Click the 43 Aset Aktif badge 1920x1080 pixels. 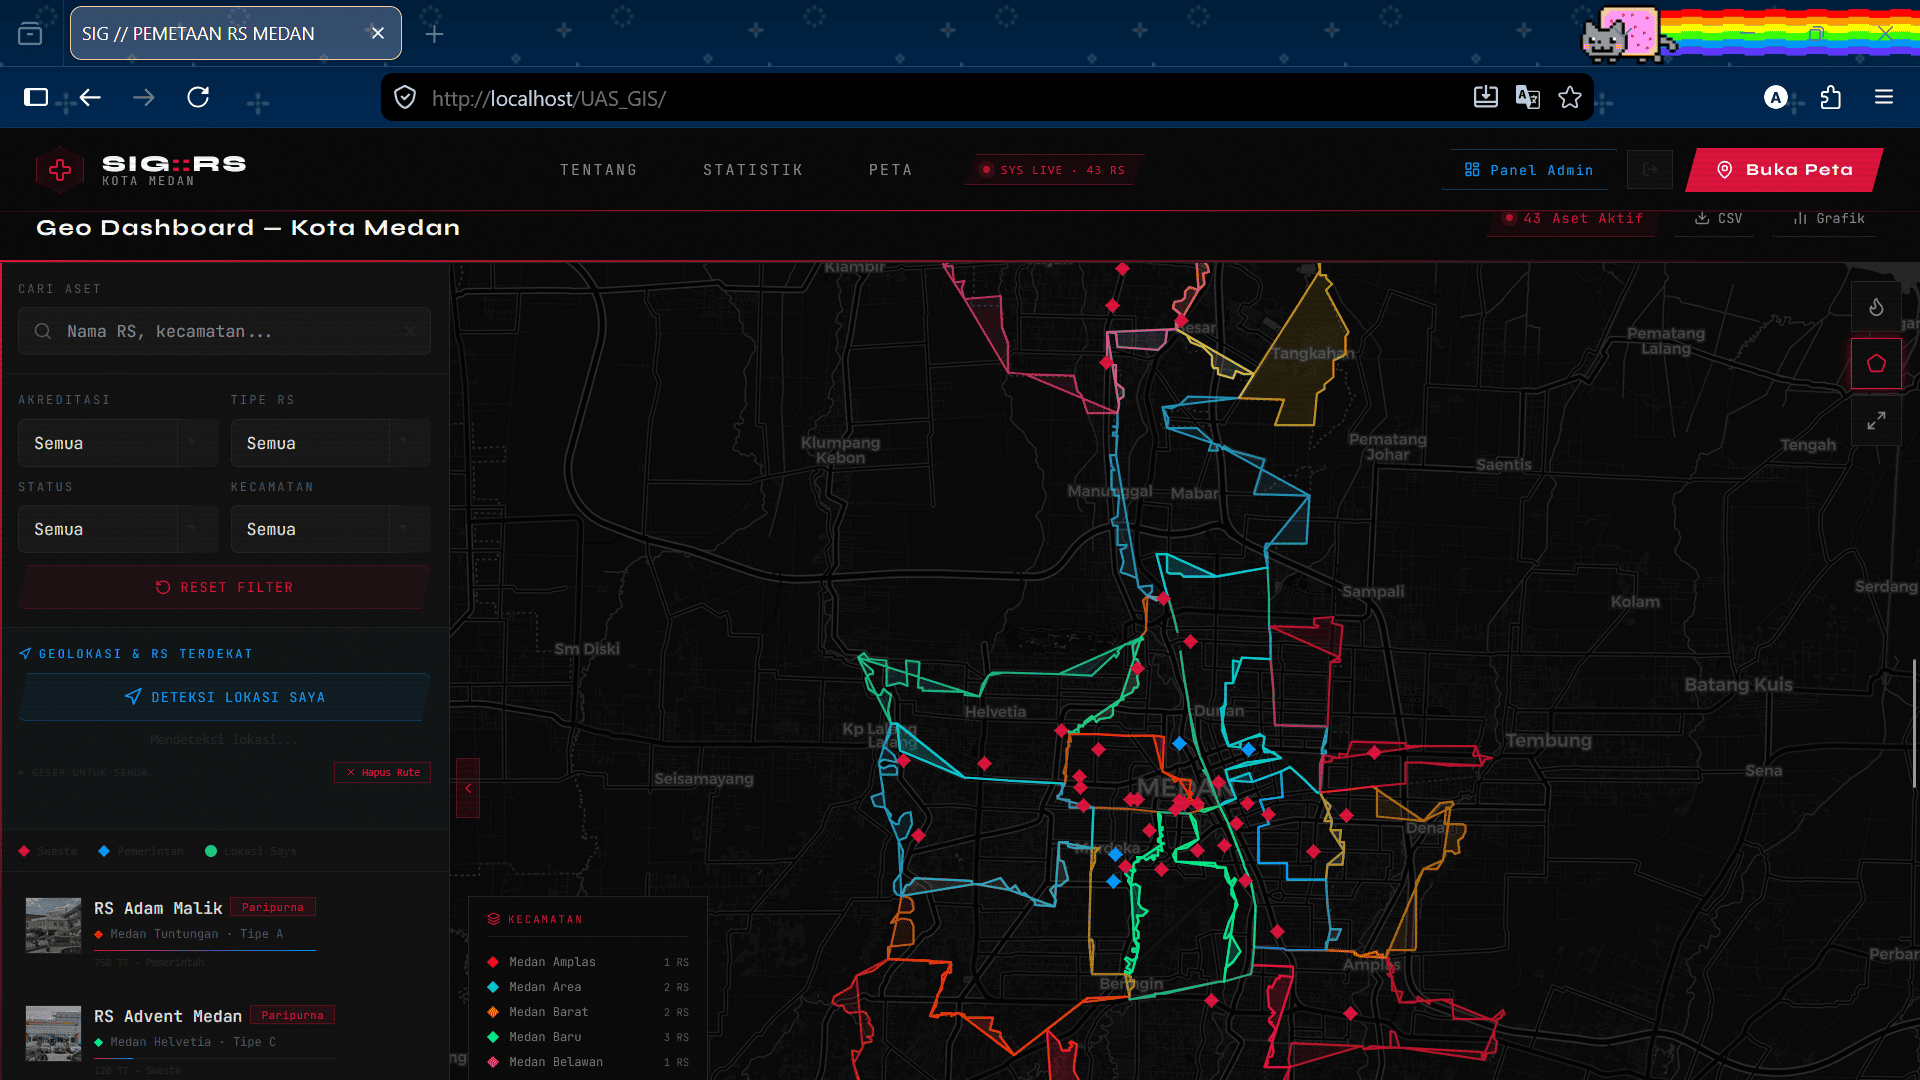pyautogui.click(x=1573, y=218)
